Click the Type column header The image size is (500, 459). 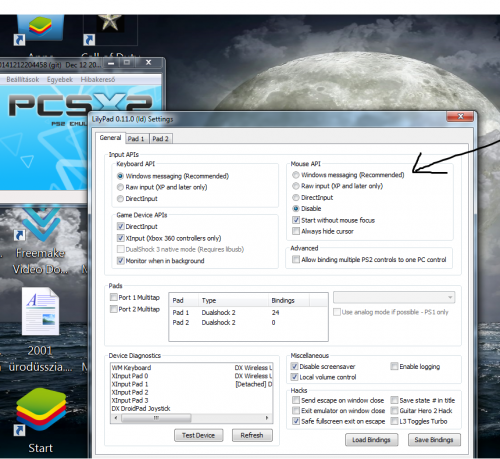[233, 300]
